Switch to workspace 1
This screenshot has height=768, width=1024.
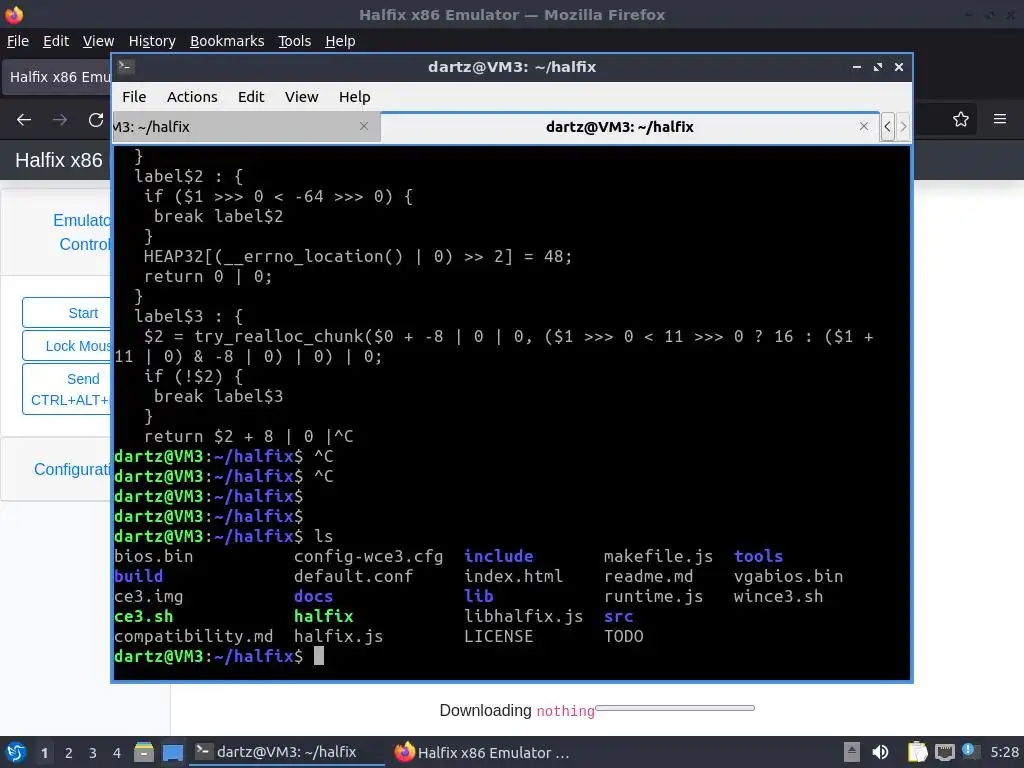pyautogui.click(x=44, y=753)
